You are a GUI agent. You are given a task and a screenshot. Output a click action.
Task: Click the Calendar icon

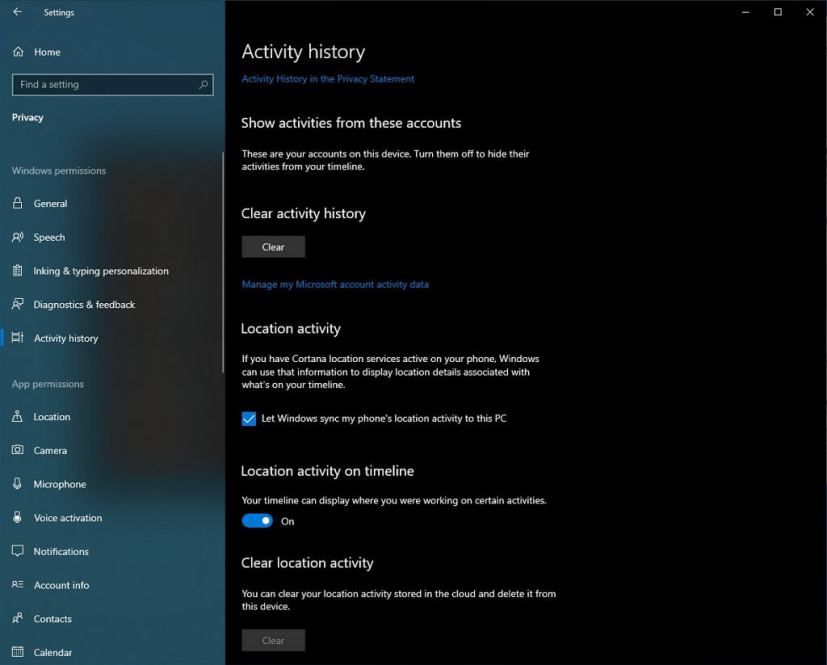point(17,652)
